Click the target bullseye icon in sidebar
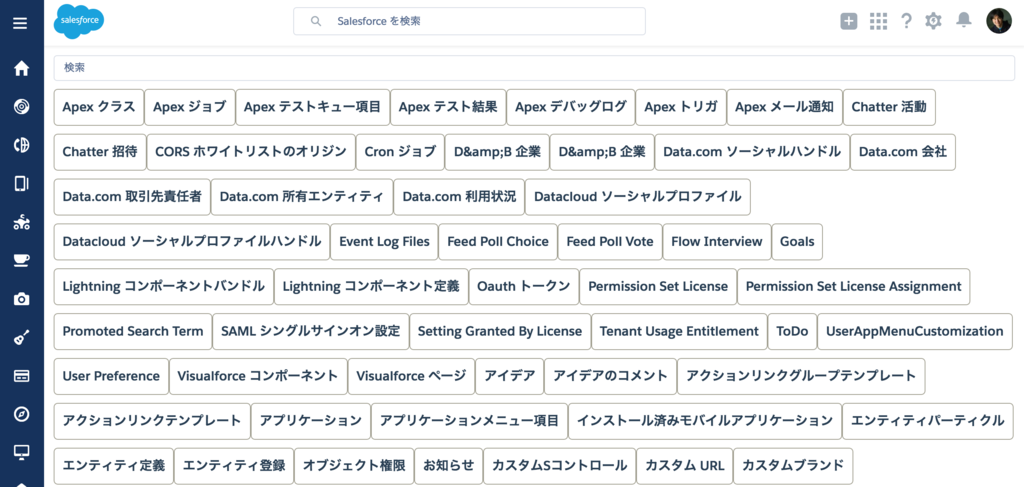 (22, 106)
